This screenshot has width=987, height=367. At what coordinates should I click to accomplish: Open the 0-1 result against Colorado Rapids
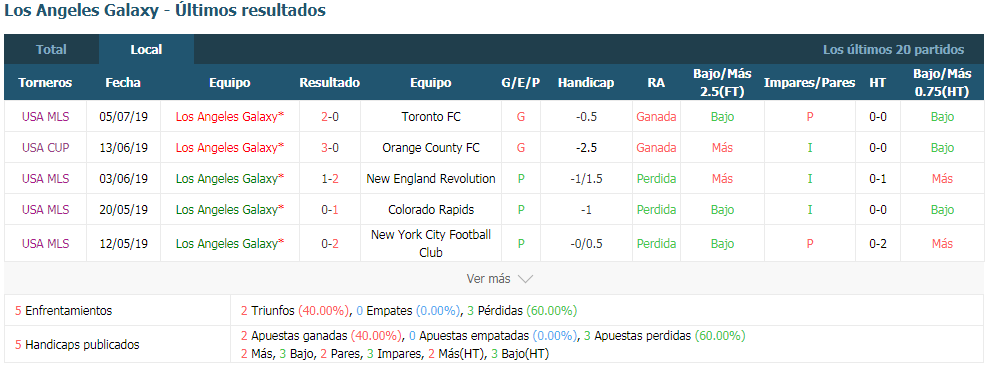click(330, 209)
